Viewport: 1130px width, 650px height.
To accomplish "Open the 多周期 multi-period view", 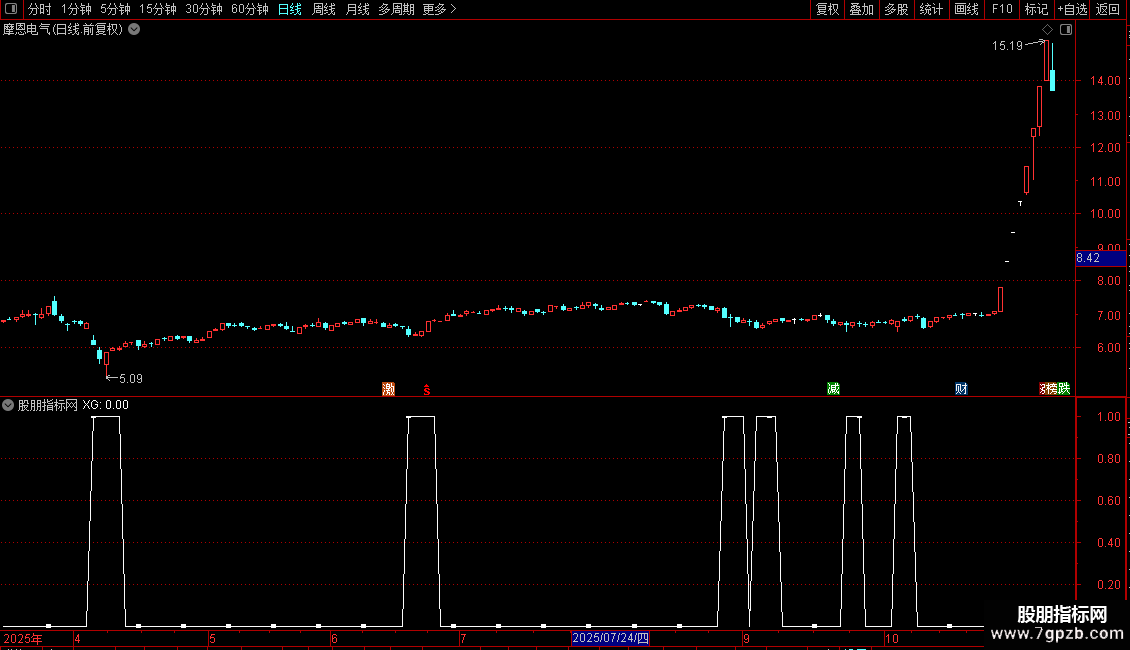I will (x=396, y=9).
